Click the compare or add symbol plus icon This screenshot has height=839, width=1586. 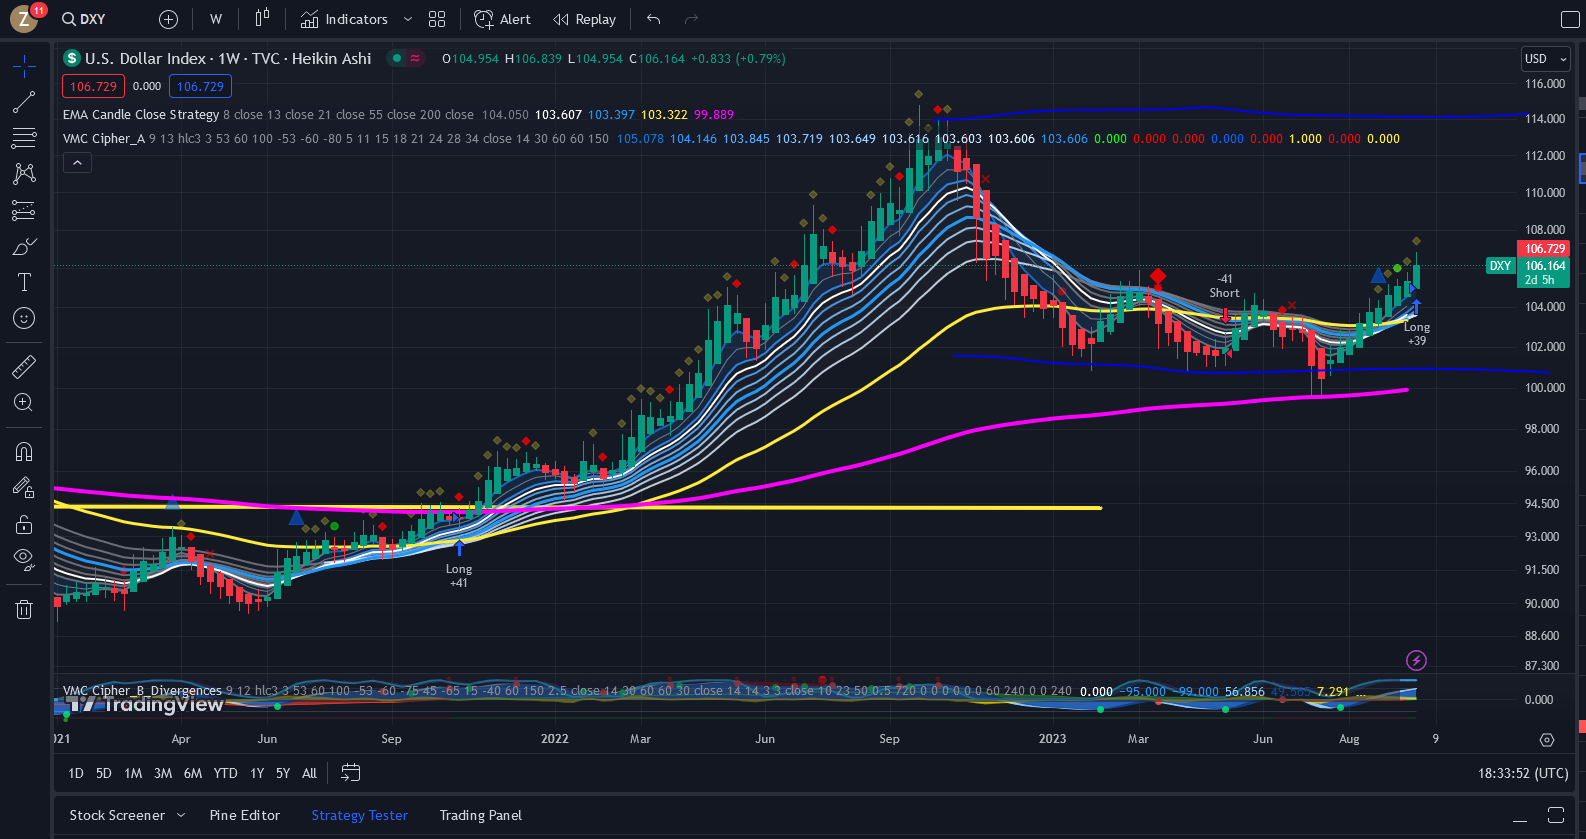tap(168, 19)
